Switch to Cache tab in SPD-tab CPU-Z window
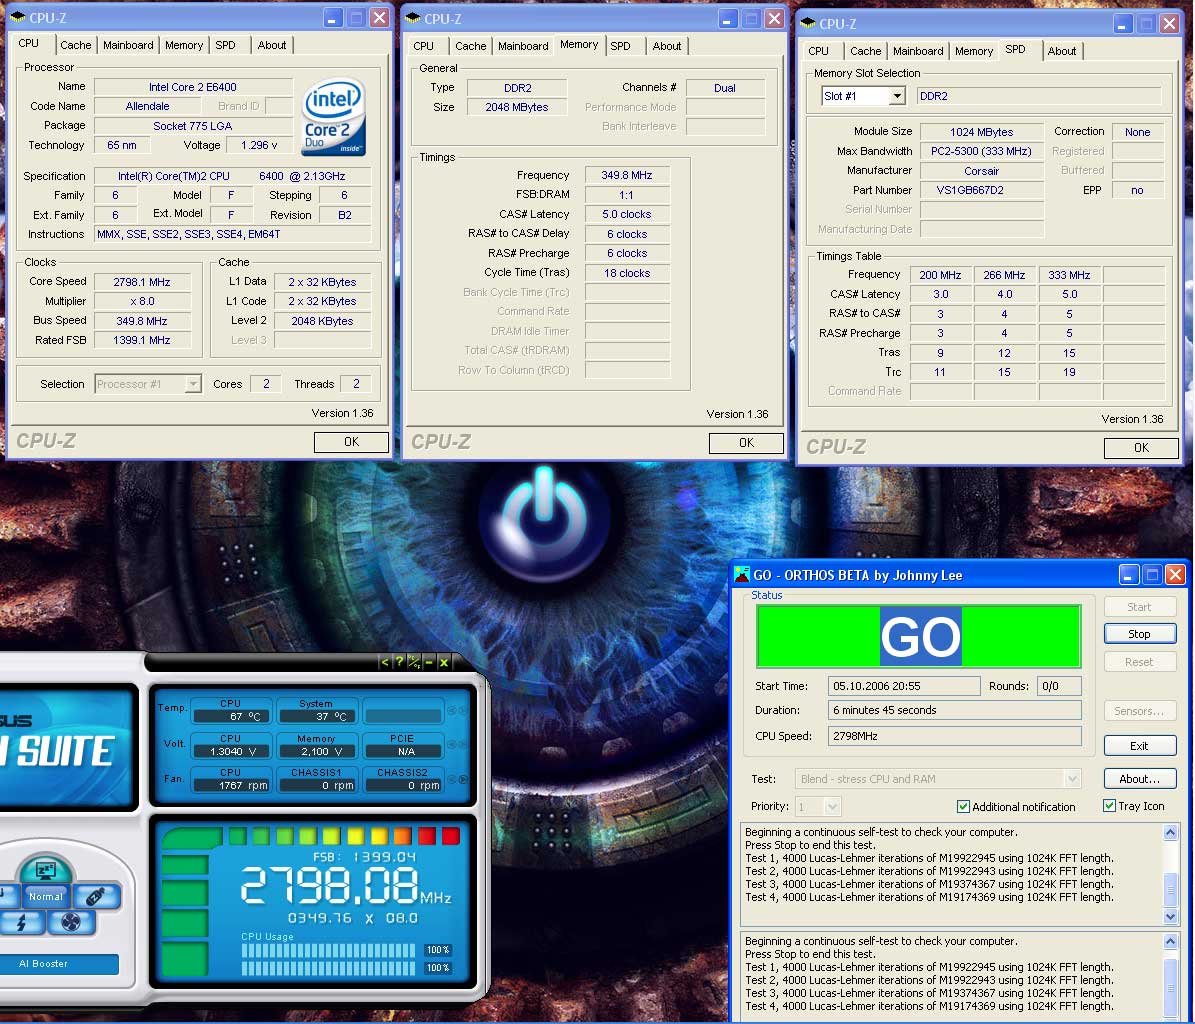The width and height of the screenshot is (1195, 1024). (x=865, y=51)
